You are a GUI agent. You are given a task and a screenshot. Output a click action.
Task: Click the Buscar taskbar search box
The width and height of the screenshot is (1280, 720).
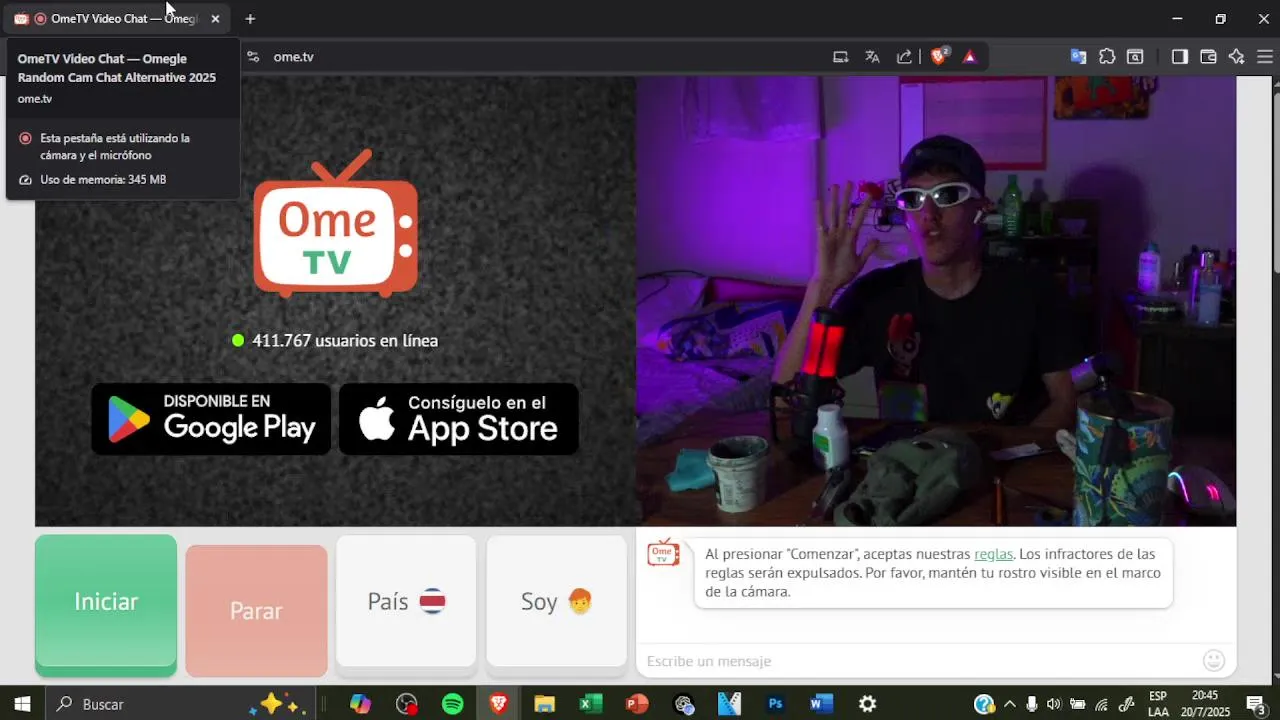[x=180, y=704]
